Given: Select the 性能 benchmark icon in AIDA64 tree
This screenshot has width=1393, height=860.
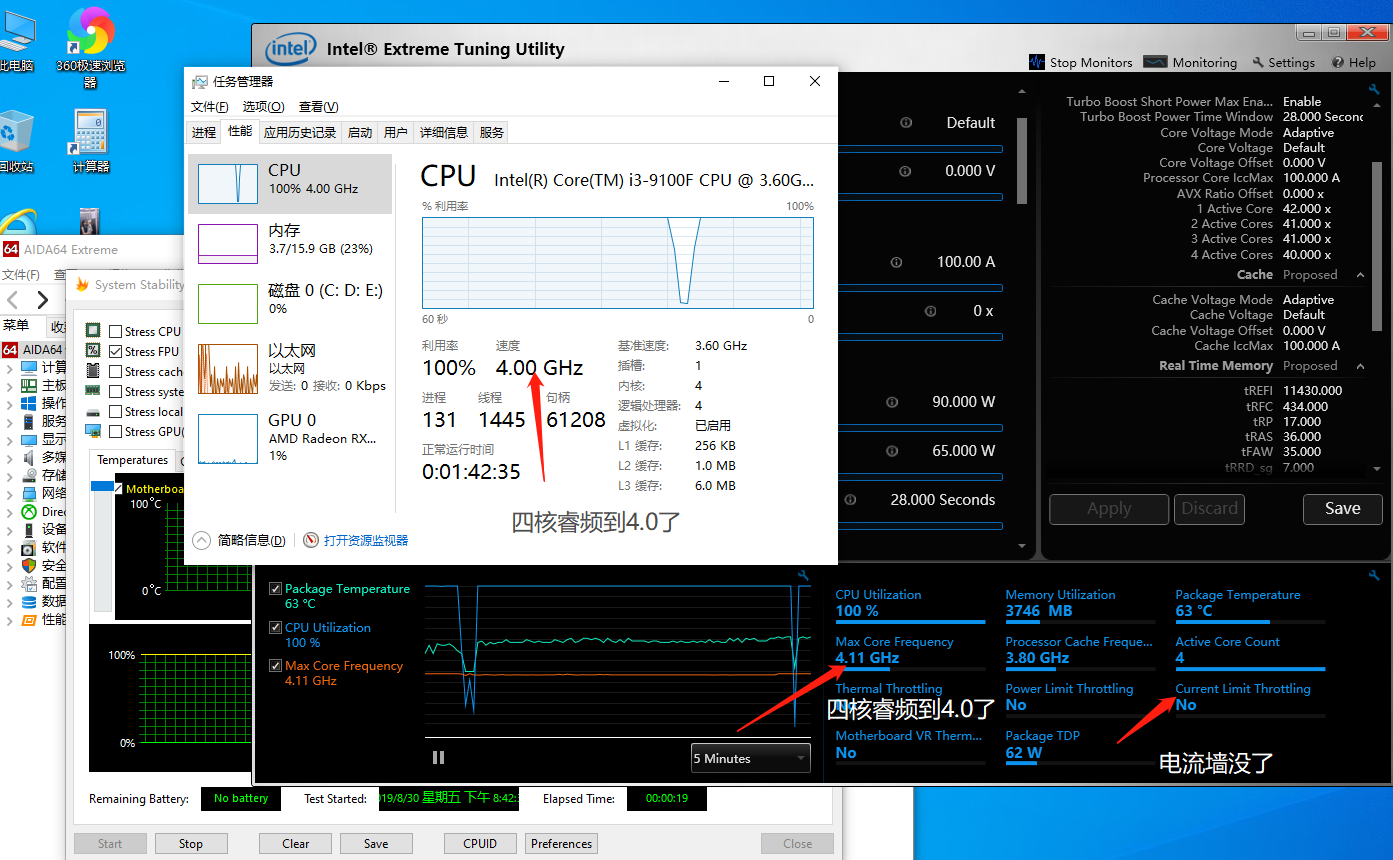Looking at the screenshot, I should tap(29, 620).
